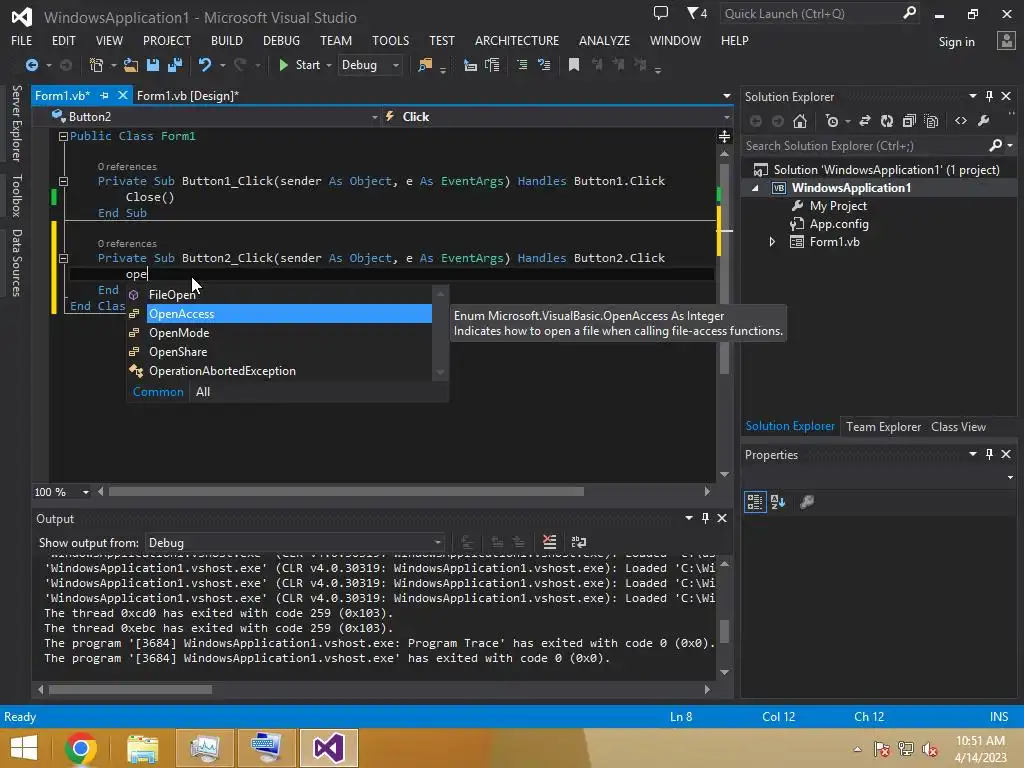This screenshot has height=768, width=1024.
Task: Click the Save All icon
Action: (175, 65)
